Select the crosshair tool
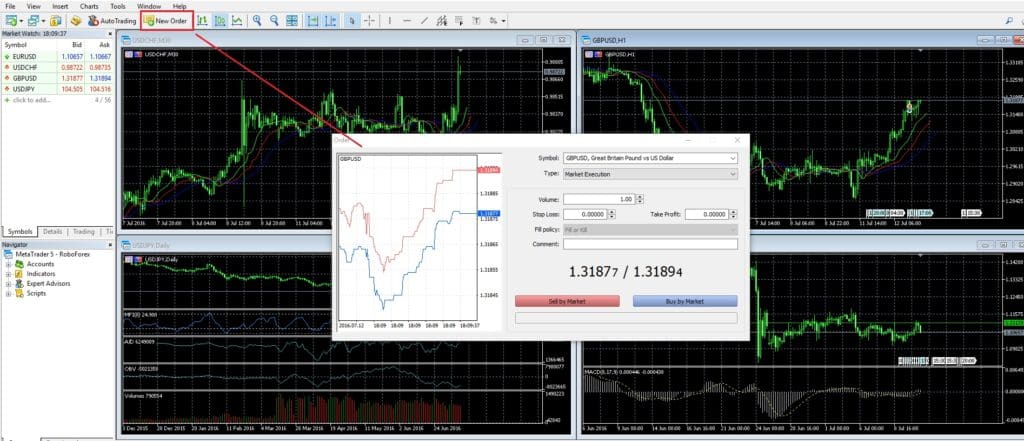 tap(370, 21)
